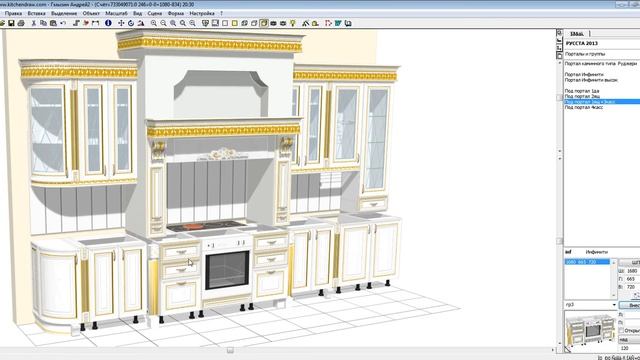Select Портал каминного типа list item
Viewport: 640px width, 360px height.
600,64
